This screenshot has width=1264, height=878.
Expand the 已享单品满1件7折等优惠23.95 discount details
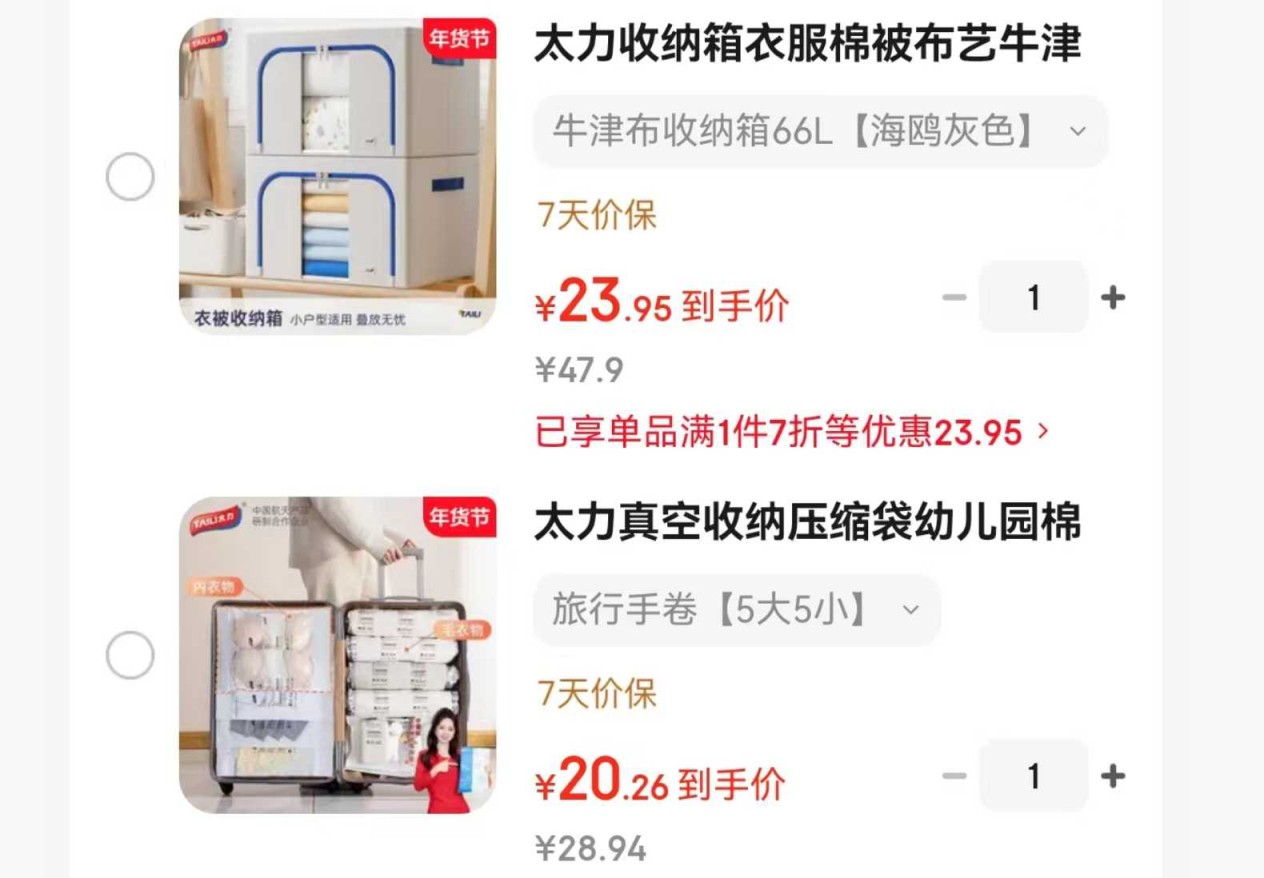click(792, 432)
